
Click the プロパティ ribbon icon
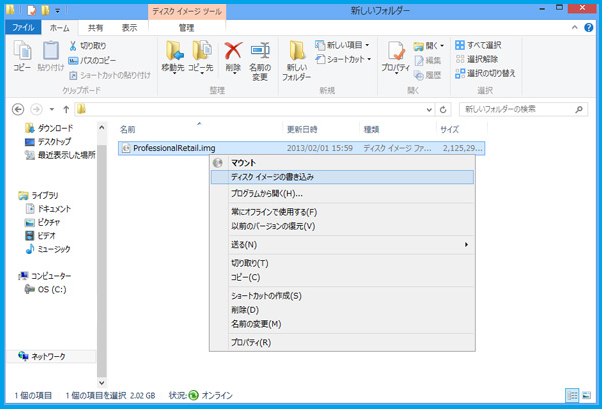click(x=395, y=51)
